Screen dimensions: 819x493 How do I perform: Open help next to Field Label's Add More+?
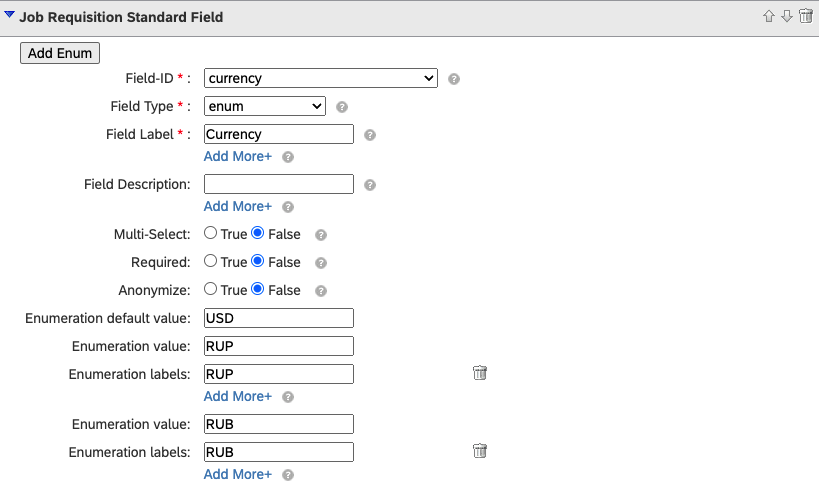coord(288,157)
